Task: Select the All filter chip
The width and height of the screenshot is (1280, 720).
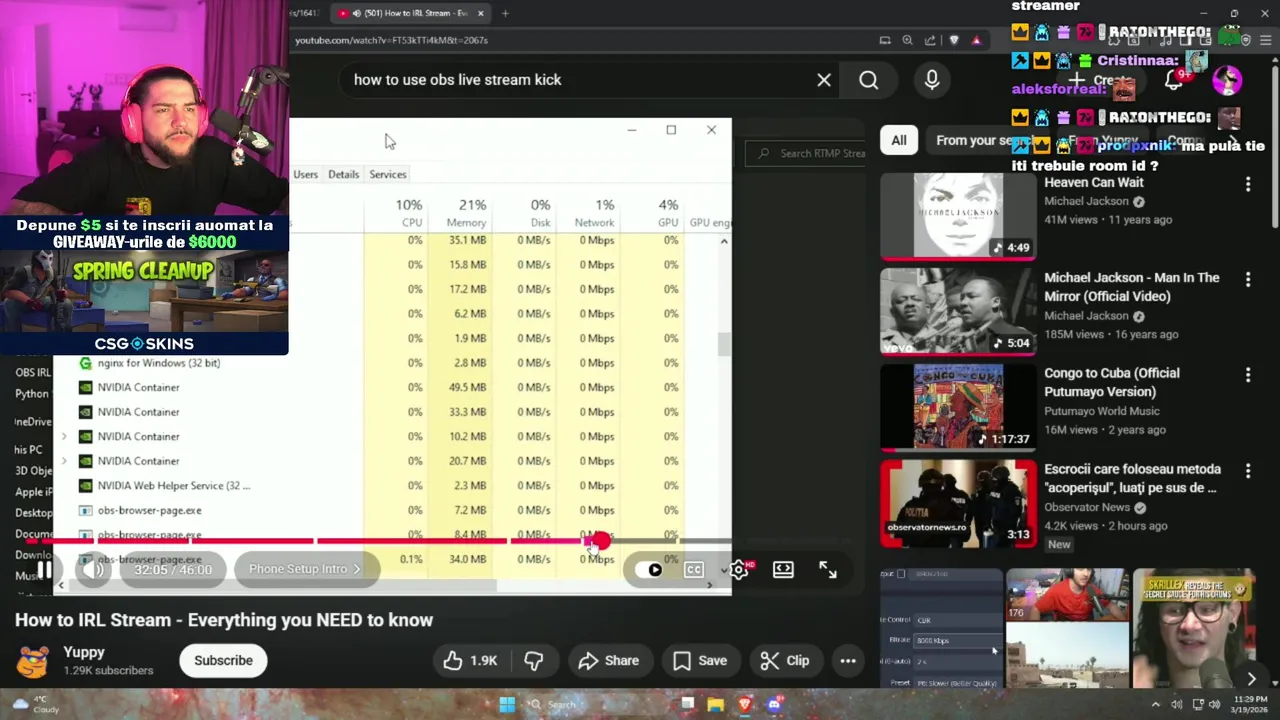Action: (899, 141)
